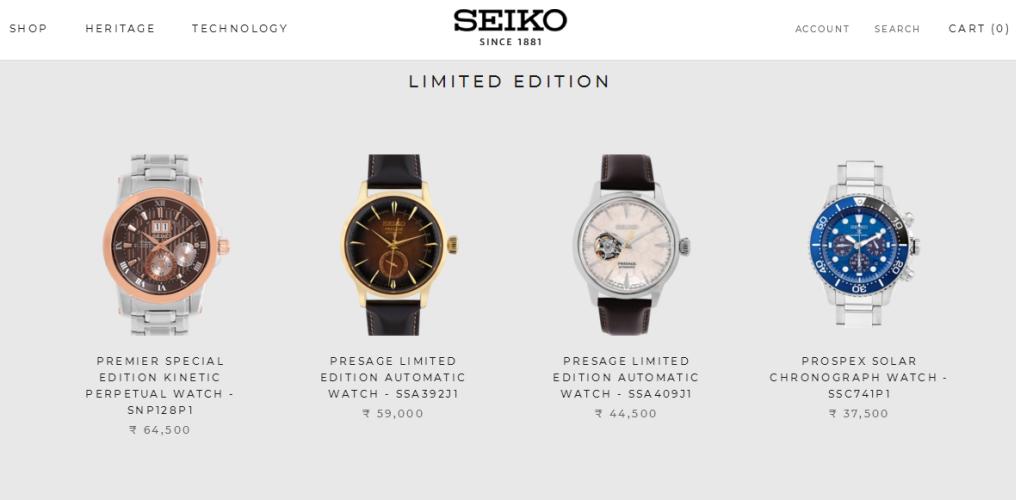1016x500 pixels.
Task: Open the Heritage menu
Action: click(121, 28)
